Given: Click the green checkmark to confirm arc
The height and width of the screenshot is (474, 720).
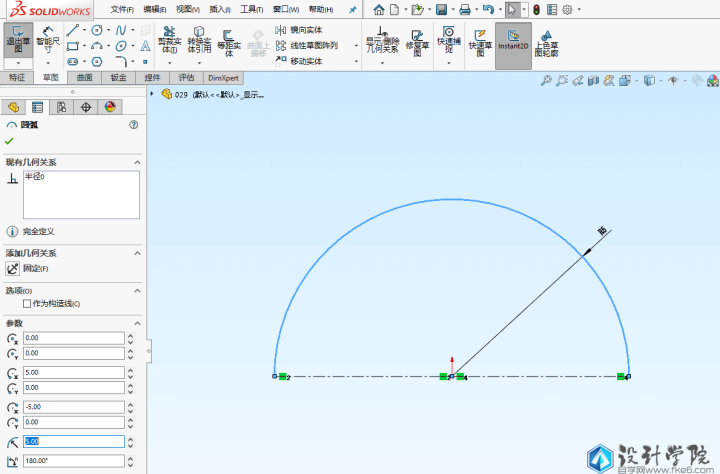Looking at the screenshot, I should pyautogui.click(x=10, y=141).
